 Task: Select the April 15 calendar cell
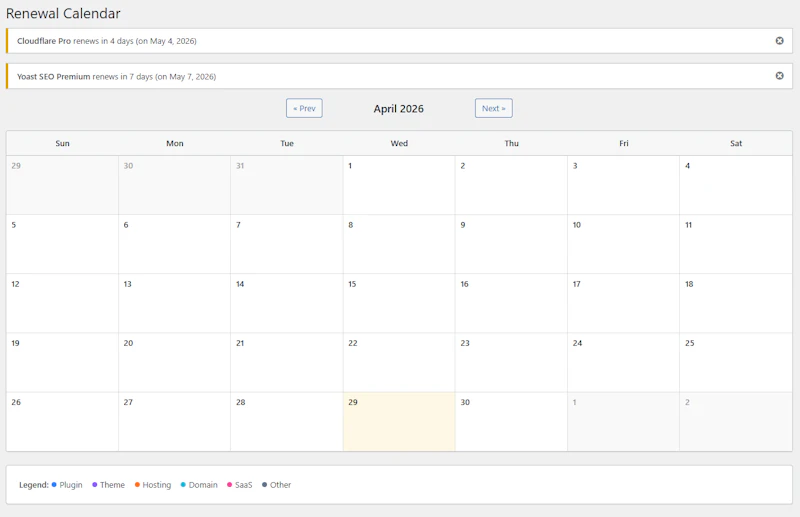(399, 303)
